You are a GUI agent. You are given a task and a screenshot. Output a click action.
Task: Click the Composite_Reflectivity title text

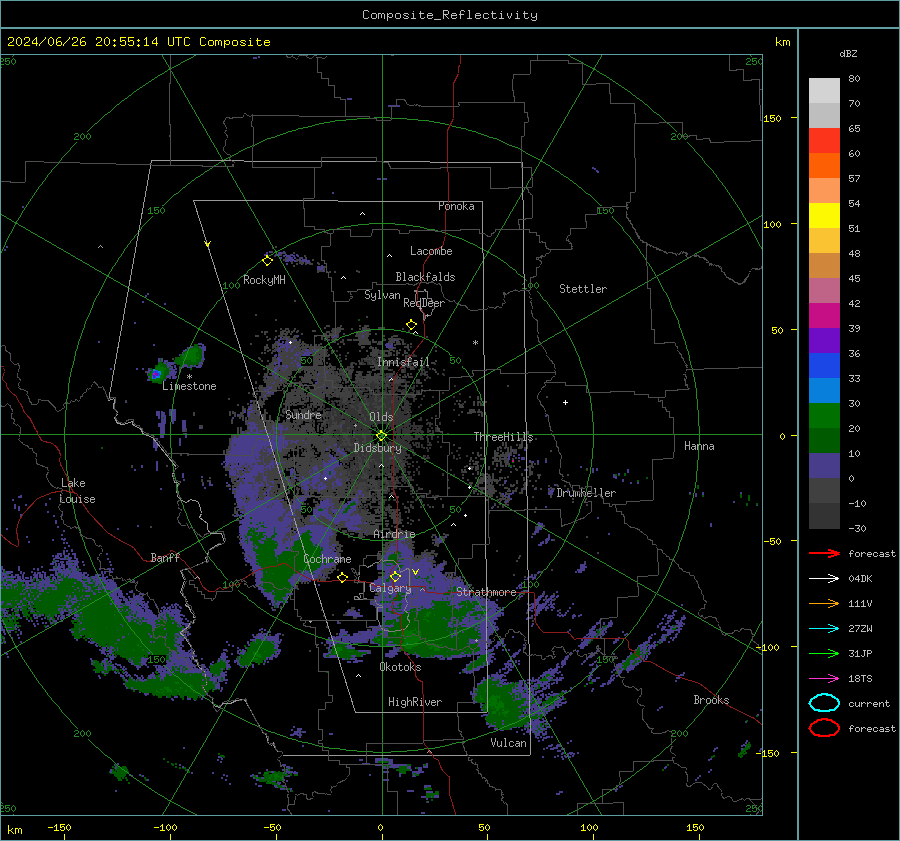point(450,15)
